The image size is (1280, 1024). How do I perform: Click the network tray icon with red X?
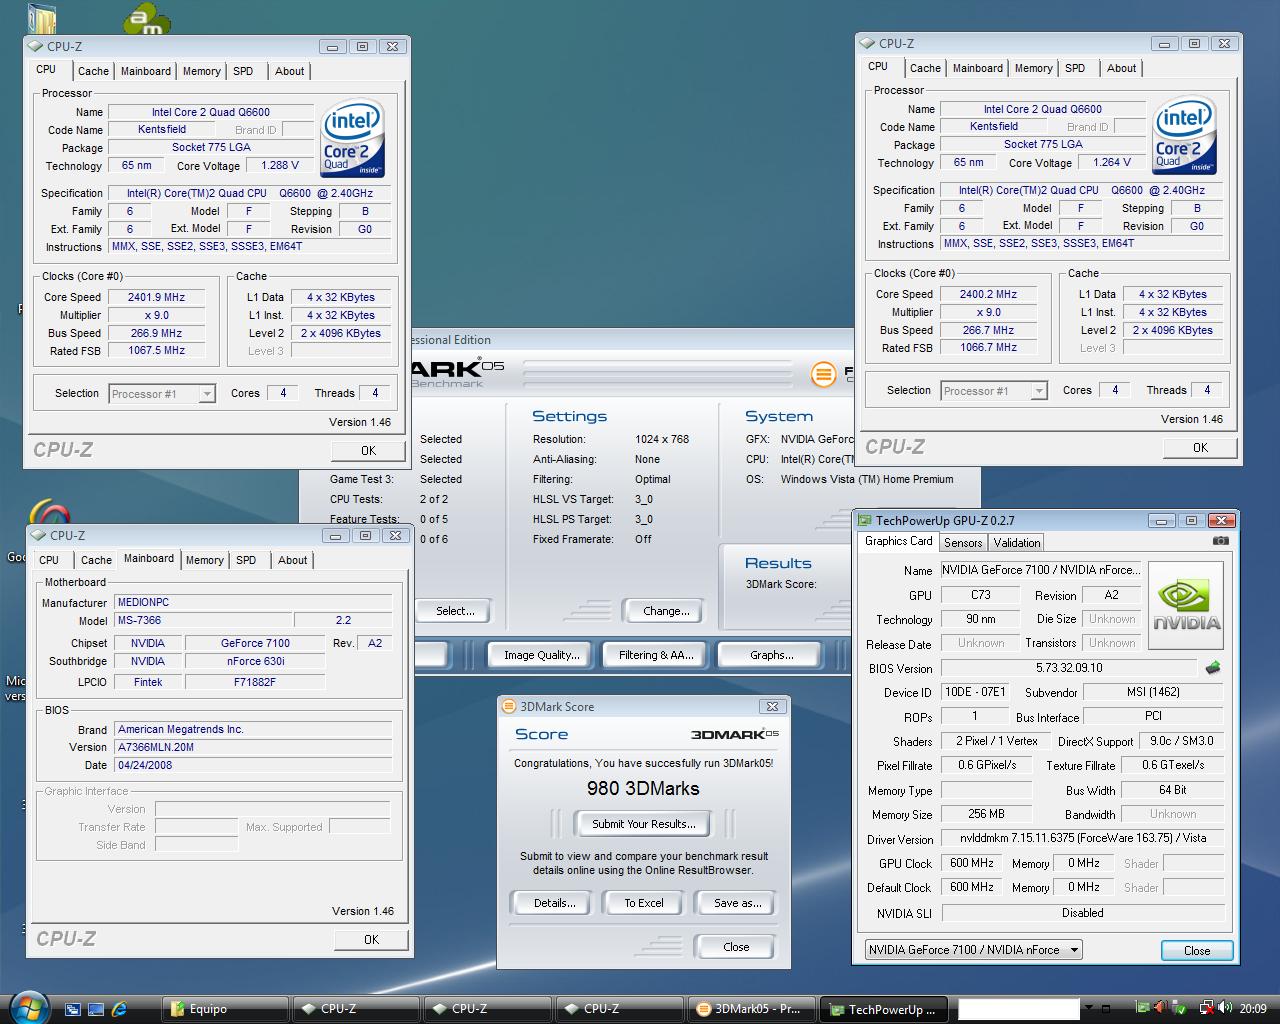coord(1206,1008)
